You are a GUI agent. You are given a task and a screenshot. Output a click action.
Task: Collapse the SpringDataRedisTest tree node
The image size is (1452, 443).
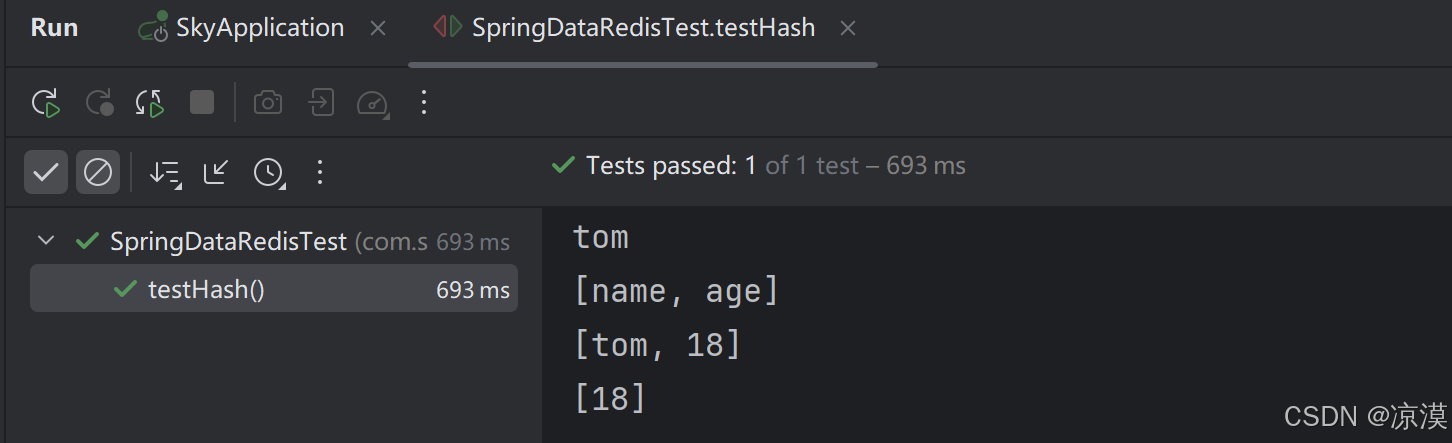(x=45, y=241)
